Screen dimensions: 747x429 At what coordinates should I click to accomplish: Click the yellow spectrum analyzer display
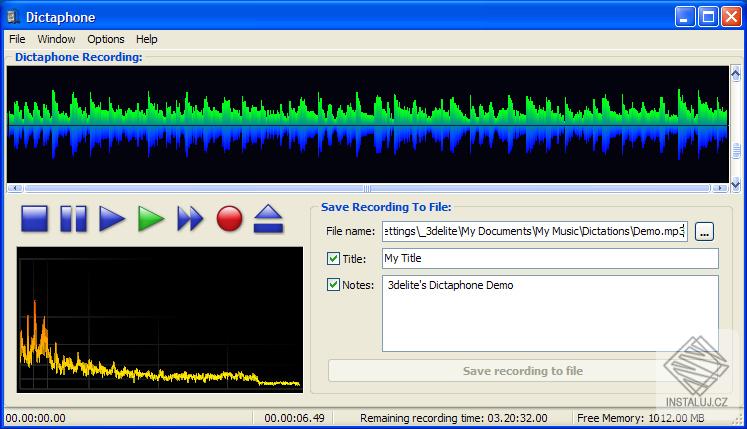160,319
